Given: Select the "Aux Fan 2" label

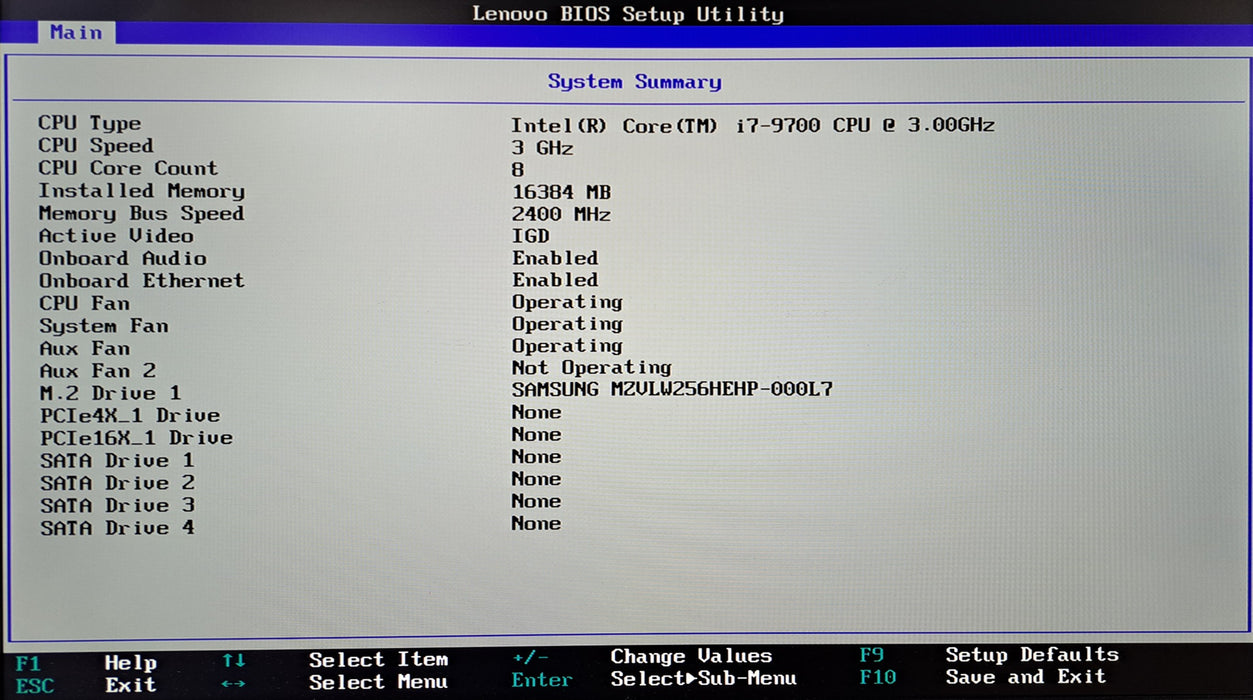Looking at the screenshot, I should click(97, 371).
